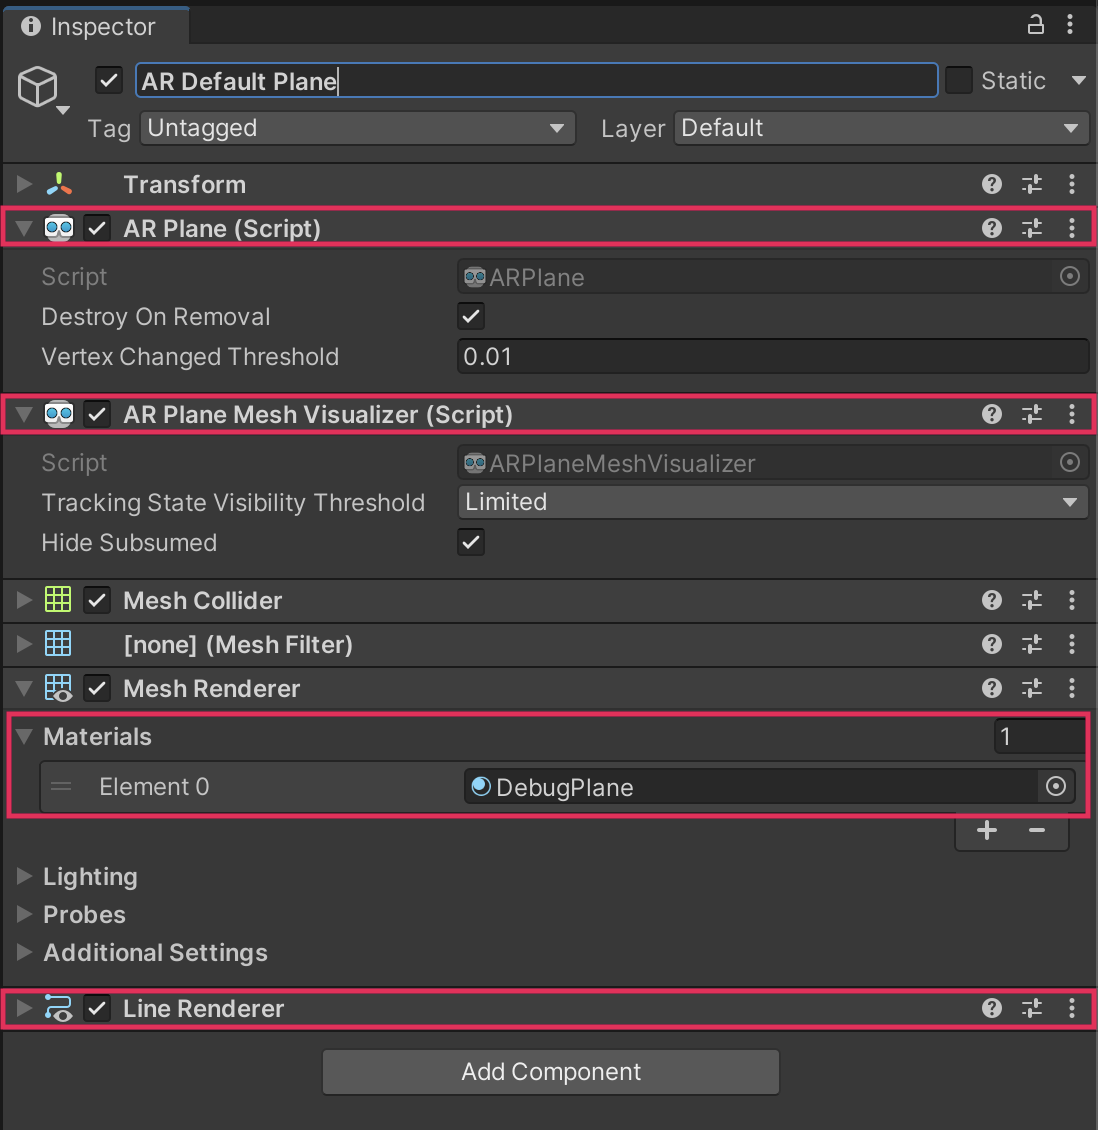The height and width of the screenshot is (1130, 1098).
Task: Open the Tag dropdown showing Untagged
Action: [357, 128]
